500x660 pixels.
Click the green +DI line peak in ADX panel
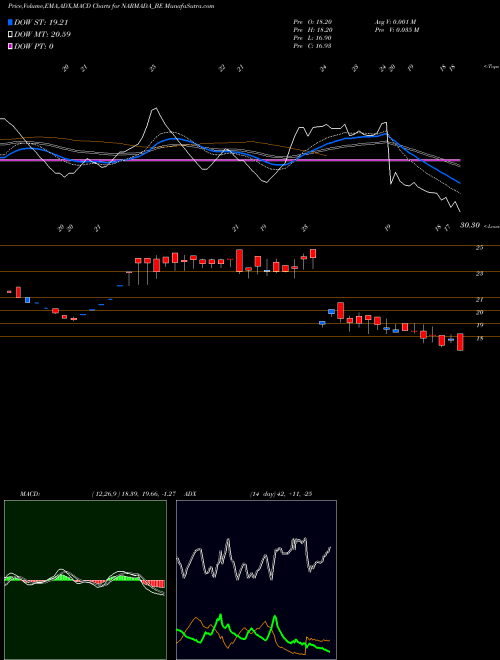[x=220, y=615]
